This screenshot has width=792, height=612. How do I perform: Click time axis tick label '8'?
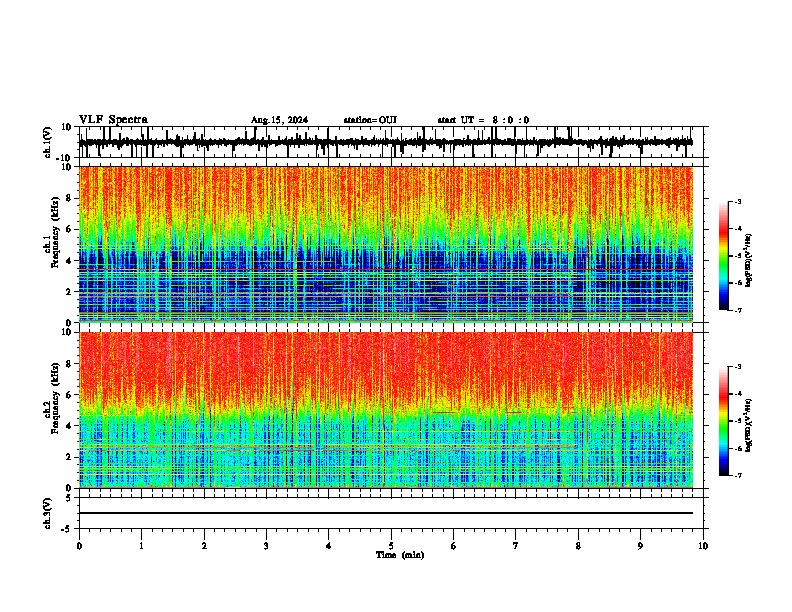[x=578, y=546]
